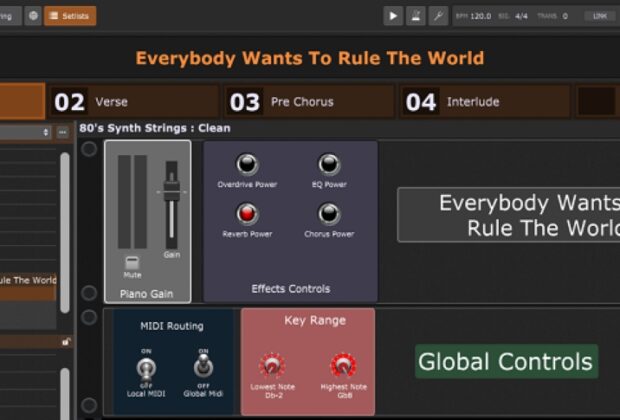Toggle the lock icon in left panel
Screen dimensions: 620x420
coord(66,342)
